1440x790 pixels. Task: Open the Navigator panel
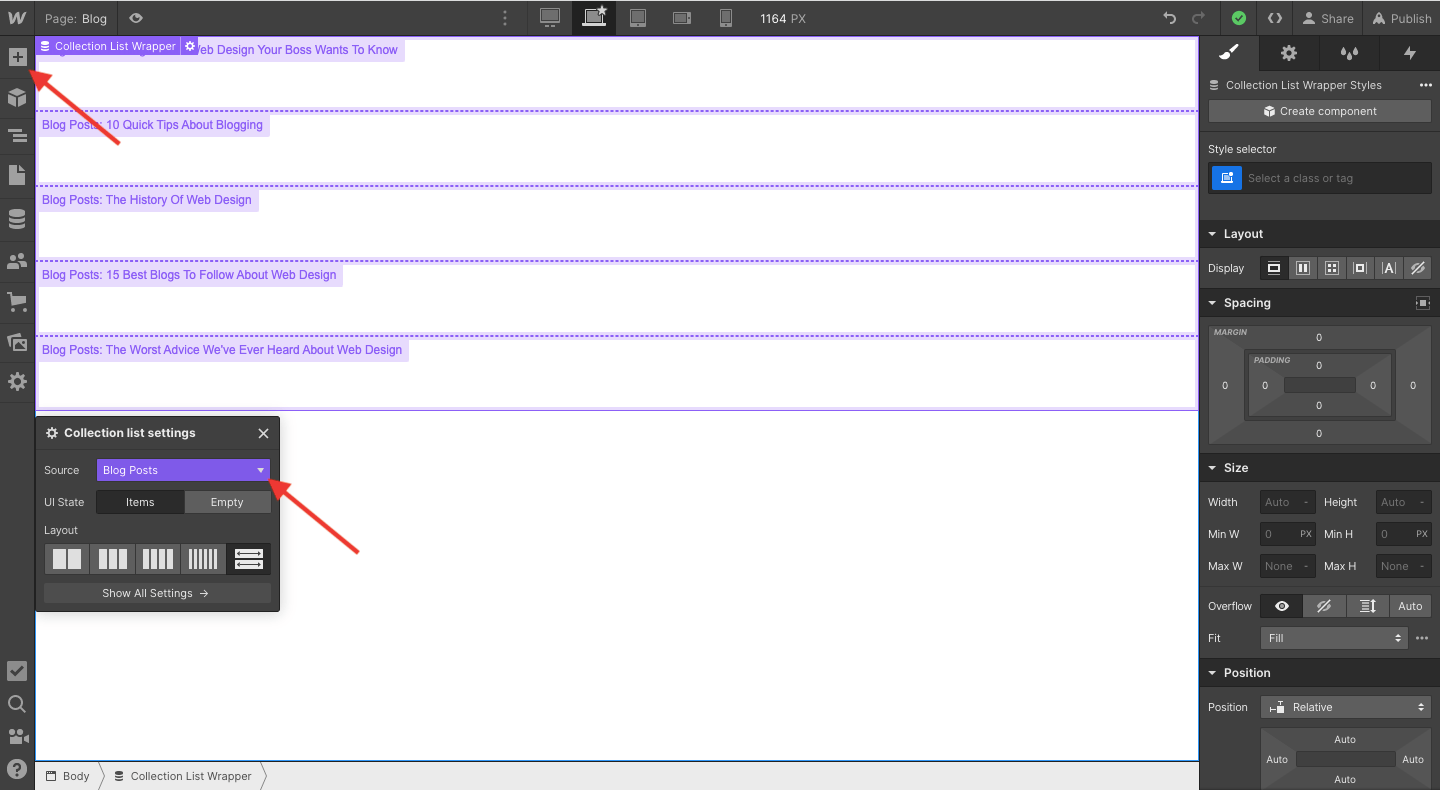click(x=17, y=135)
